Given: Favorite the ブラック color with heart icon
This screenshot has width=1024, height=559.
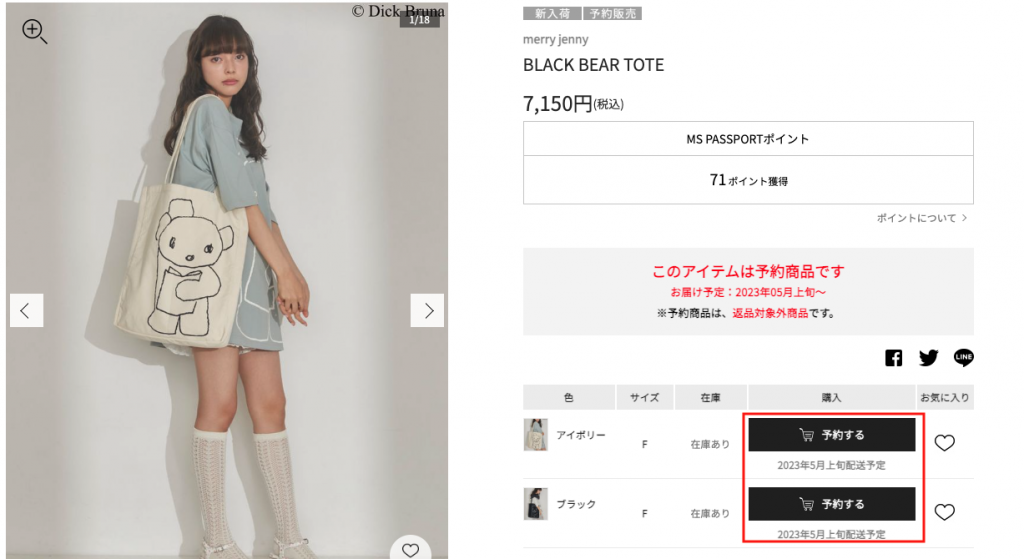Looking at the screenshot, I should [x=944, y=512].
